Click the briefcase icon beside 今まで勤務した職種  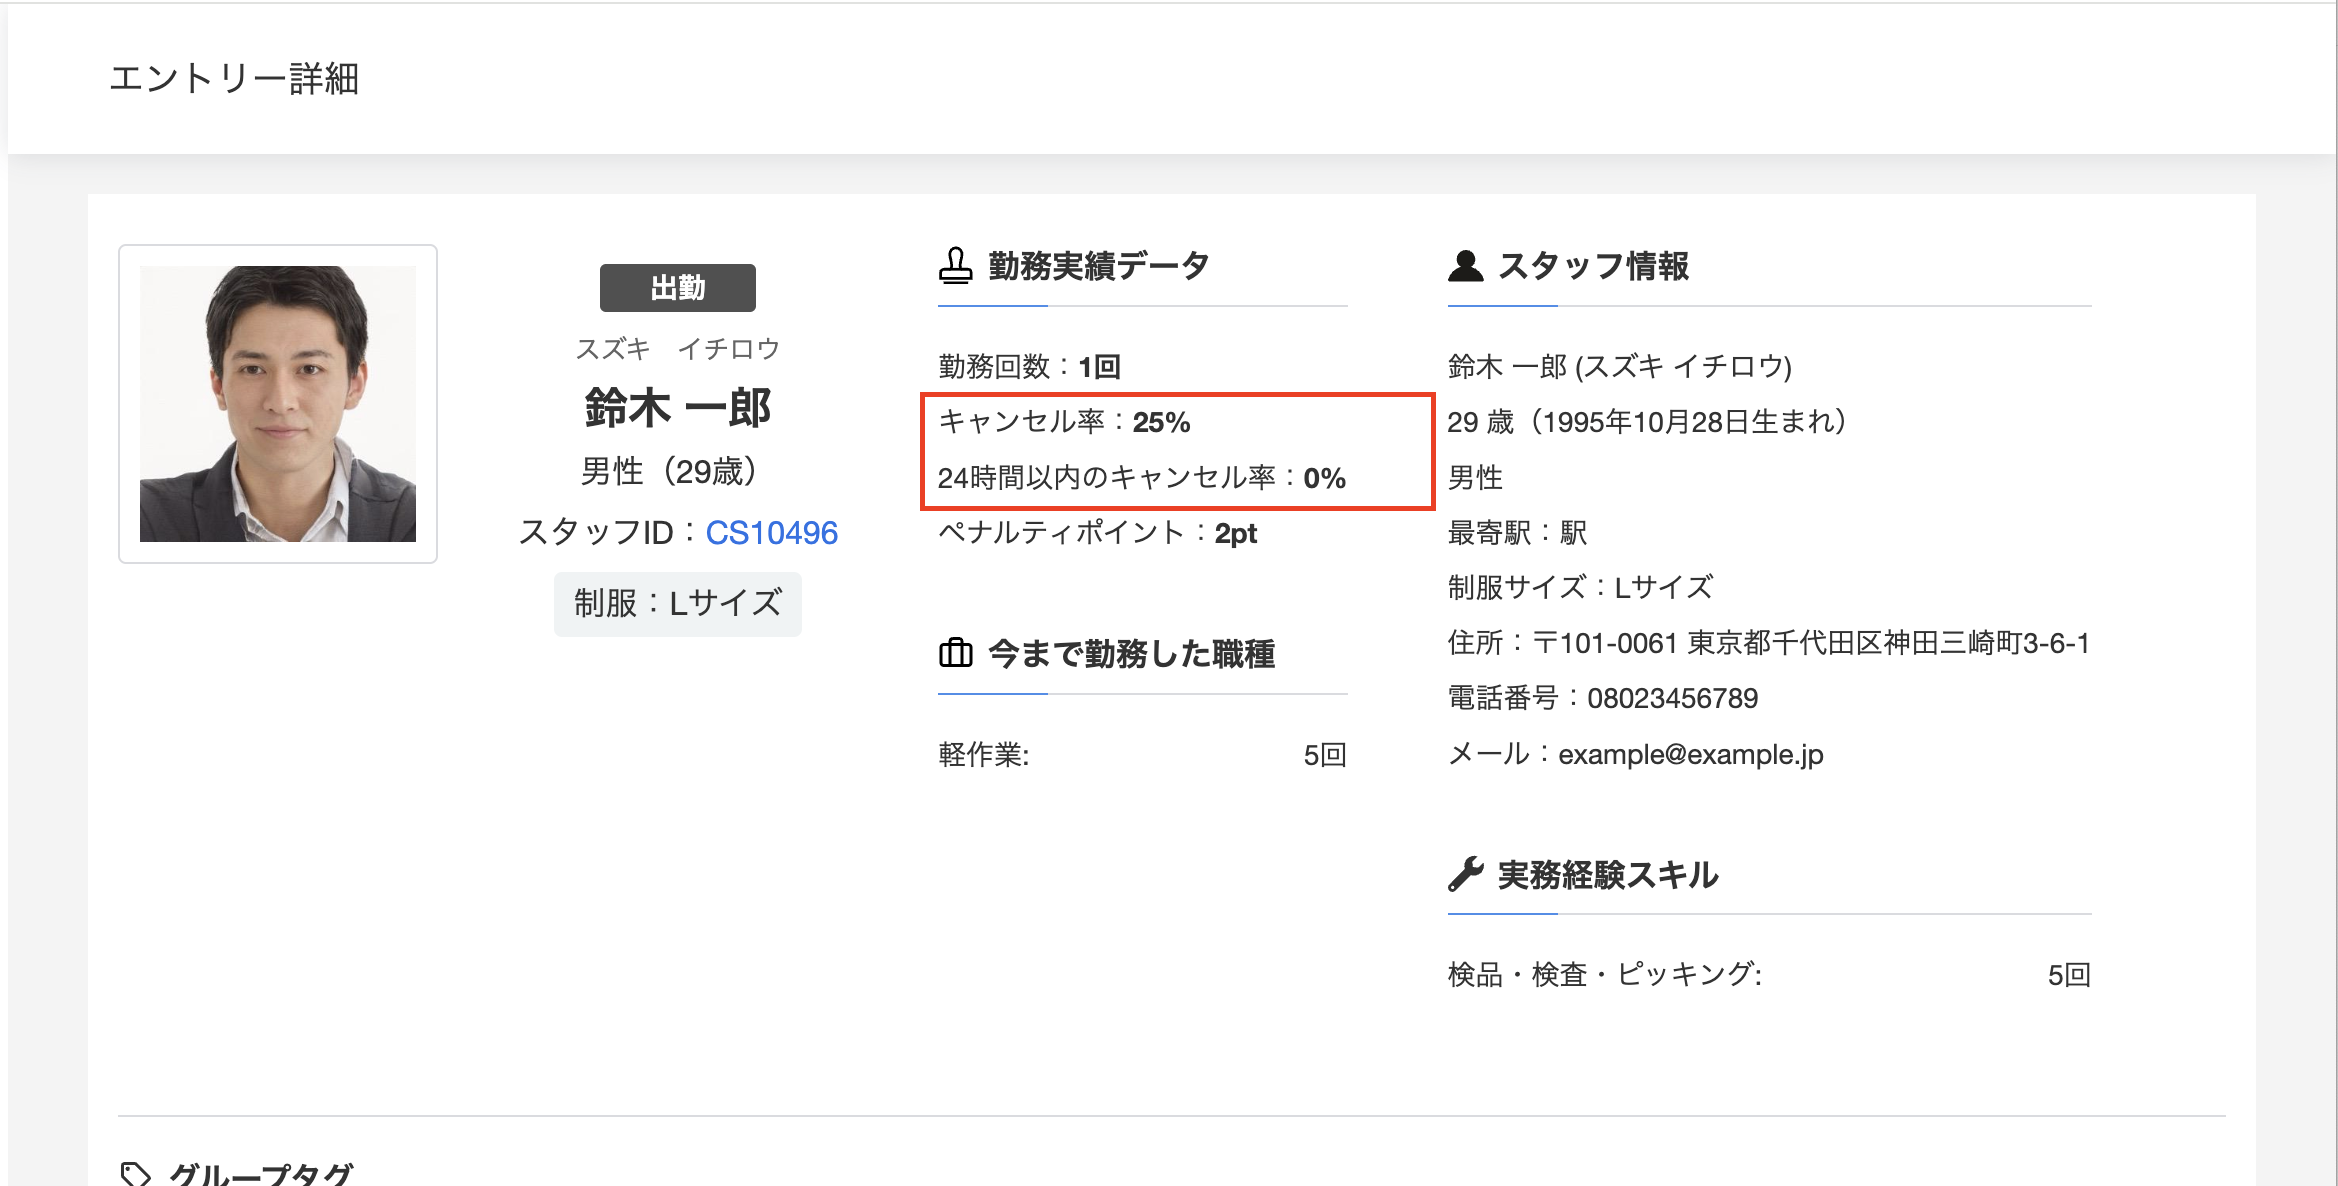[955, 653]
